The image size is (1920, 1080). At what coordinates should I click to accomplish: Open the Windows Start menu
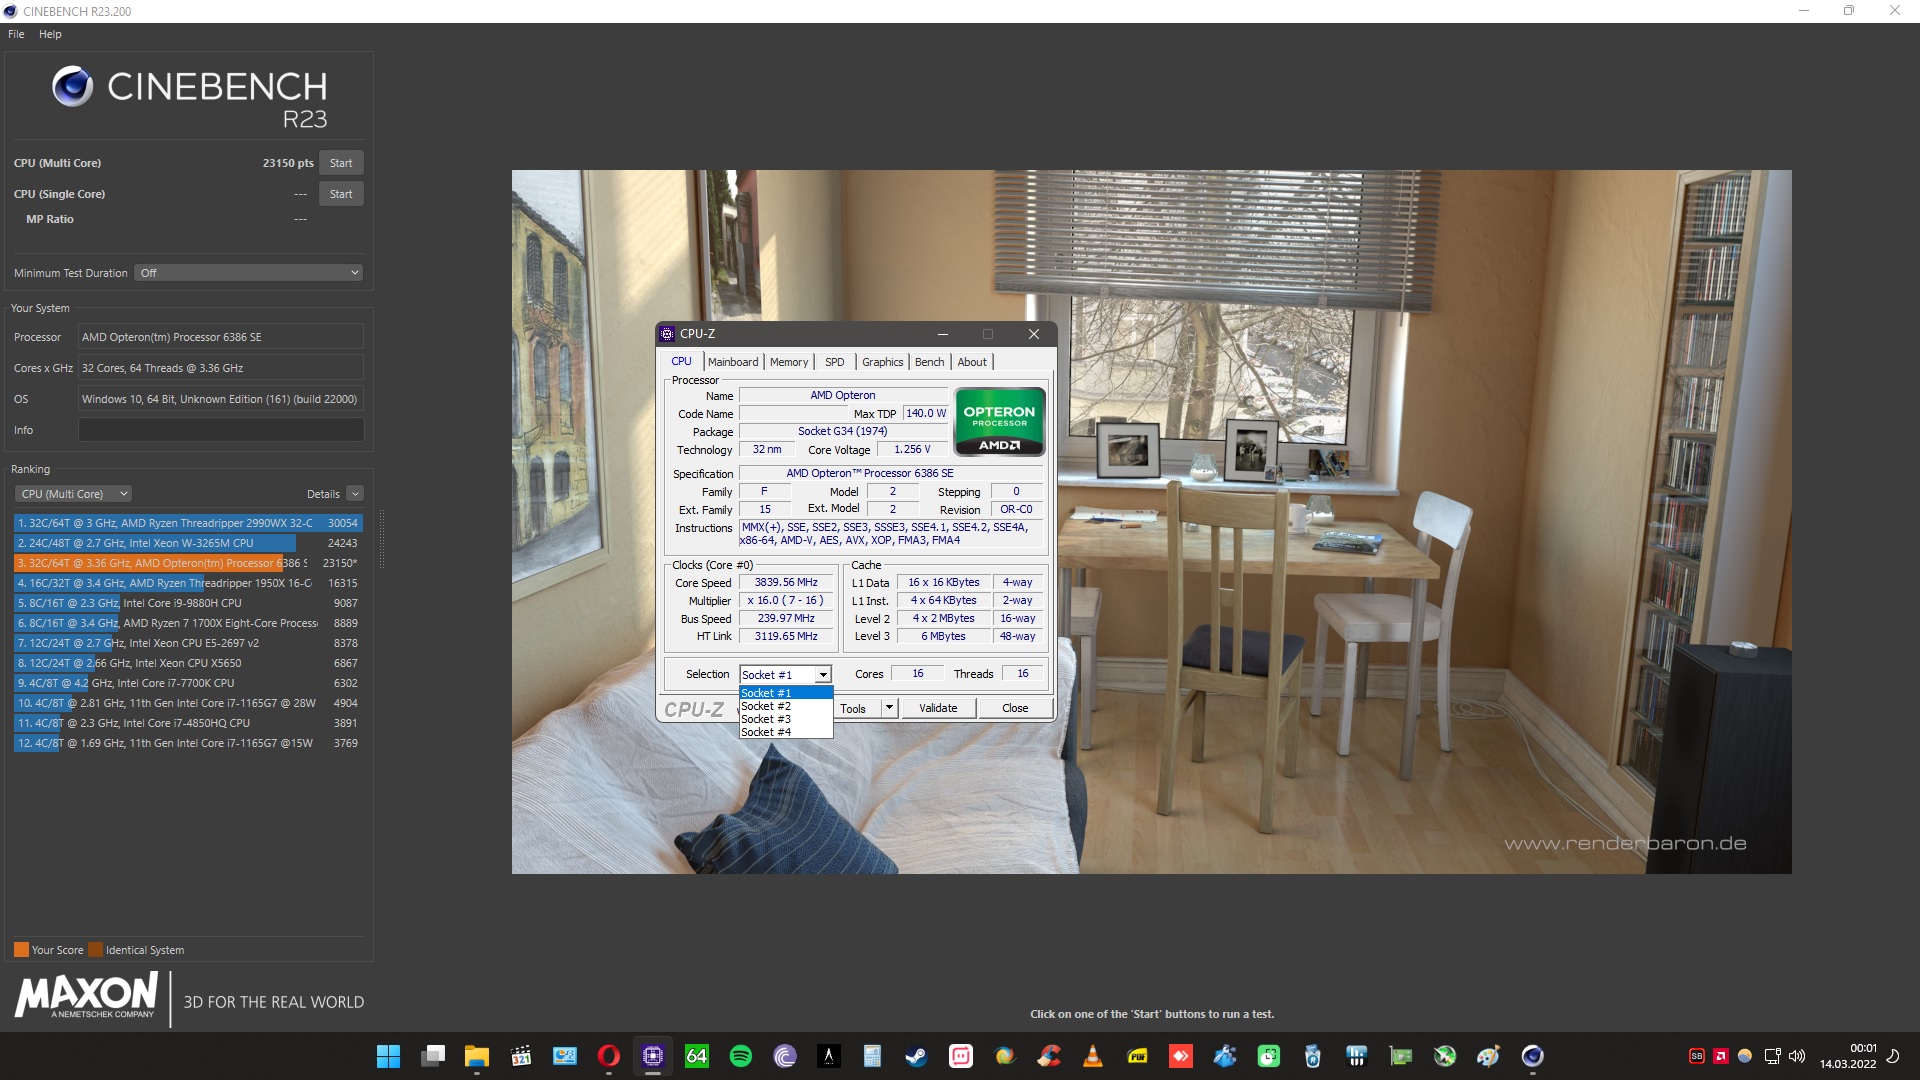(388, 1056)
